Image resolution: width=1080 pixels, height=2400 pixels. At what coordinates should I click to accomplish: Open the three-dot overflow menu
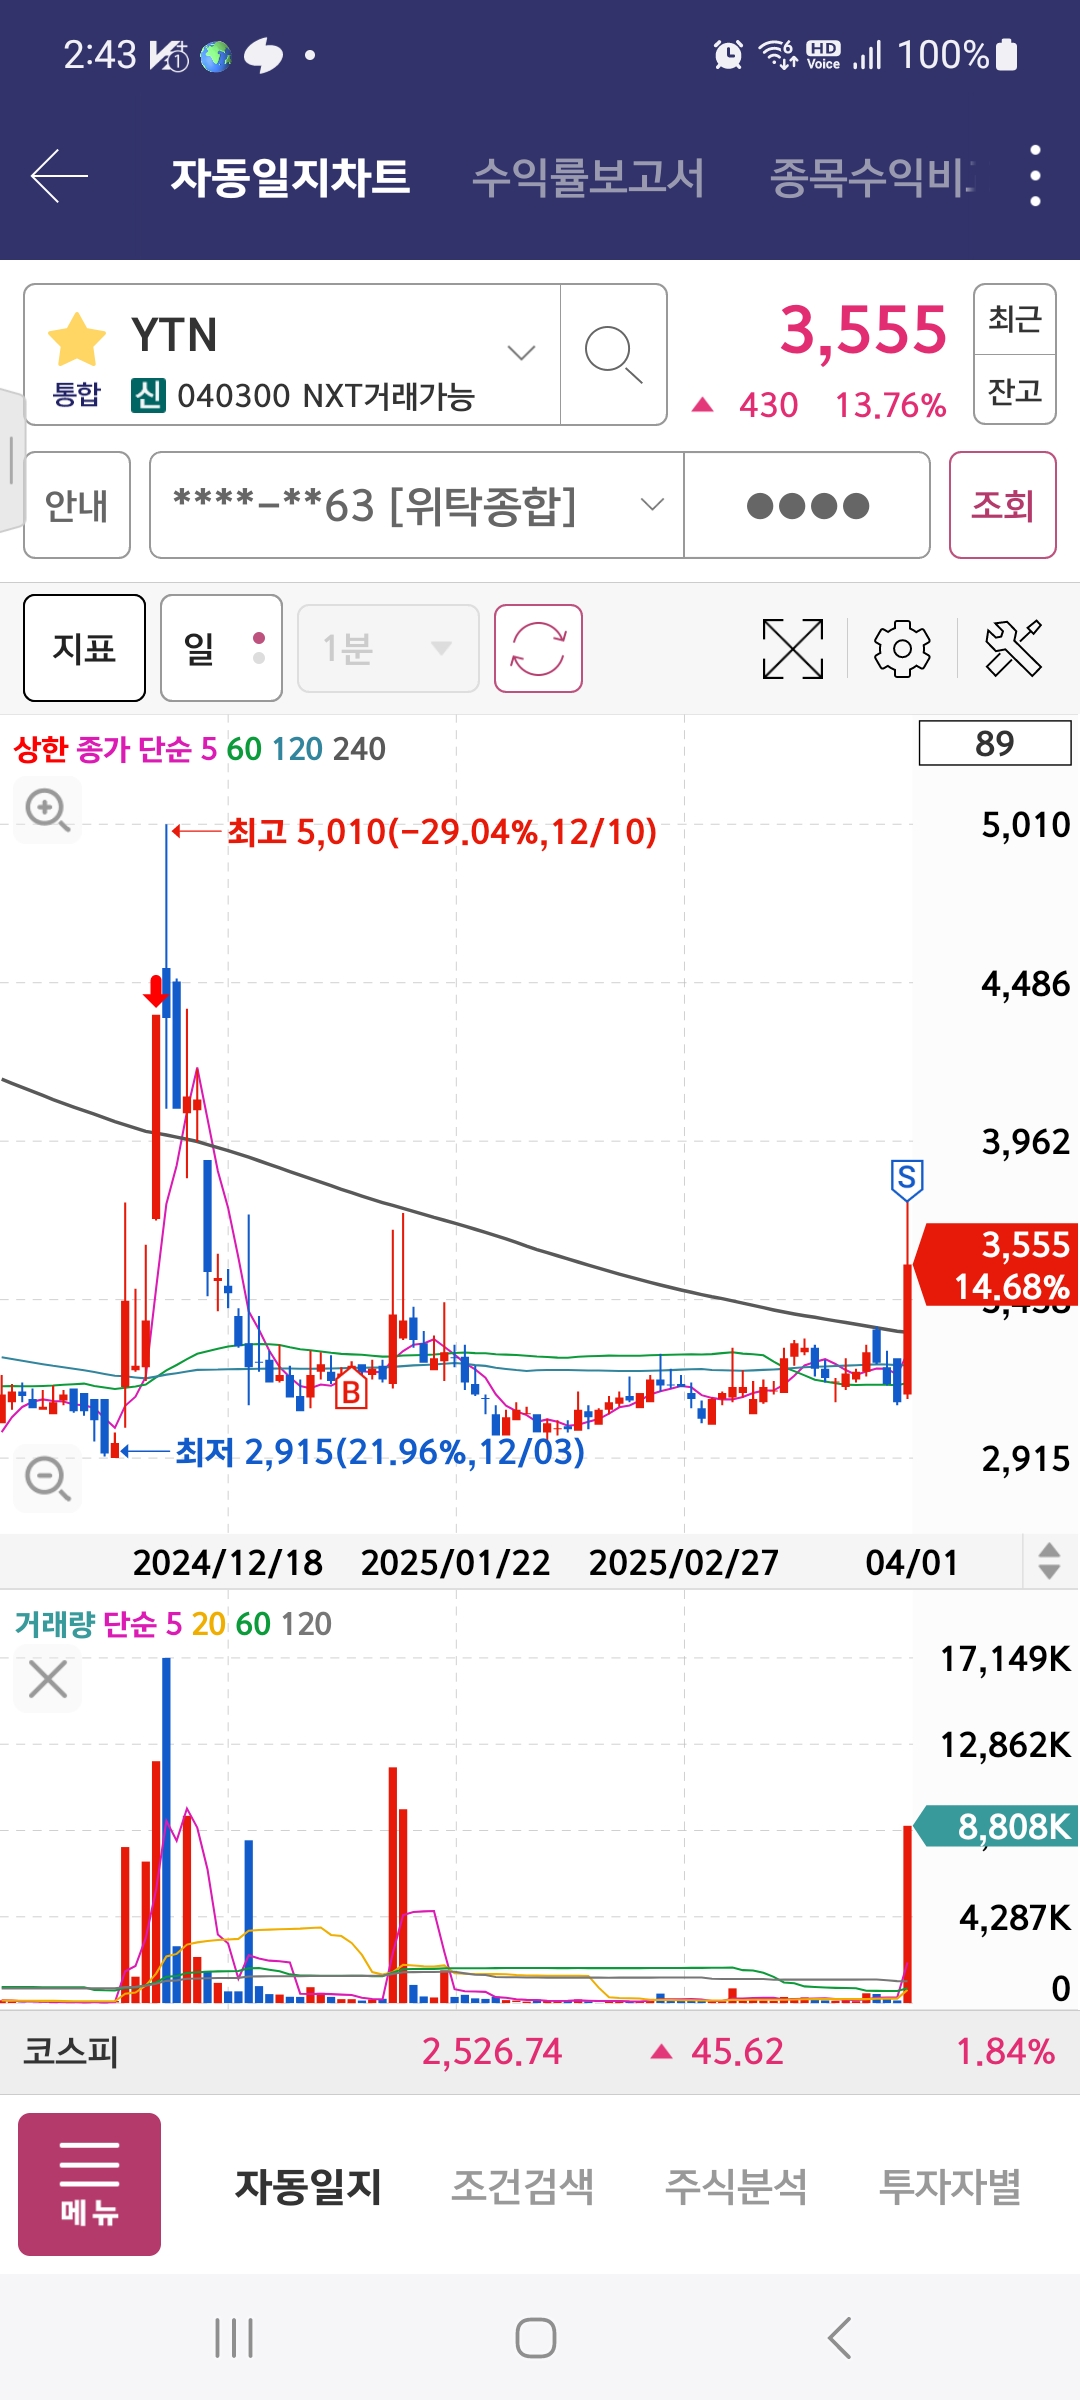click(x=1035, y=176)
